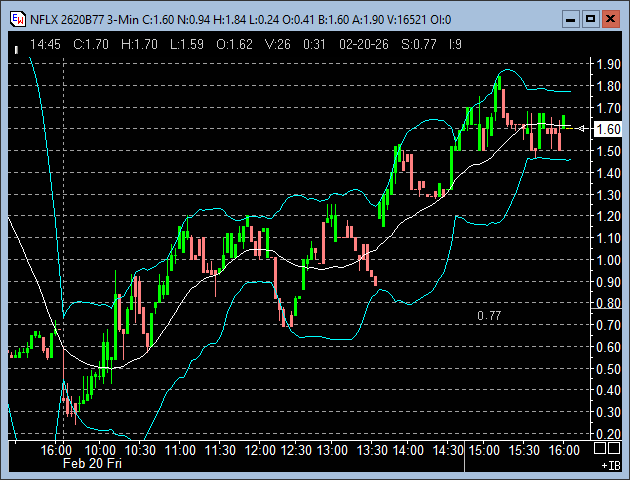Click the 0.20 level on price axis
Image resolution: width=630 pixels, height=480 pixels.
(607, 434)
